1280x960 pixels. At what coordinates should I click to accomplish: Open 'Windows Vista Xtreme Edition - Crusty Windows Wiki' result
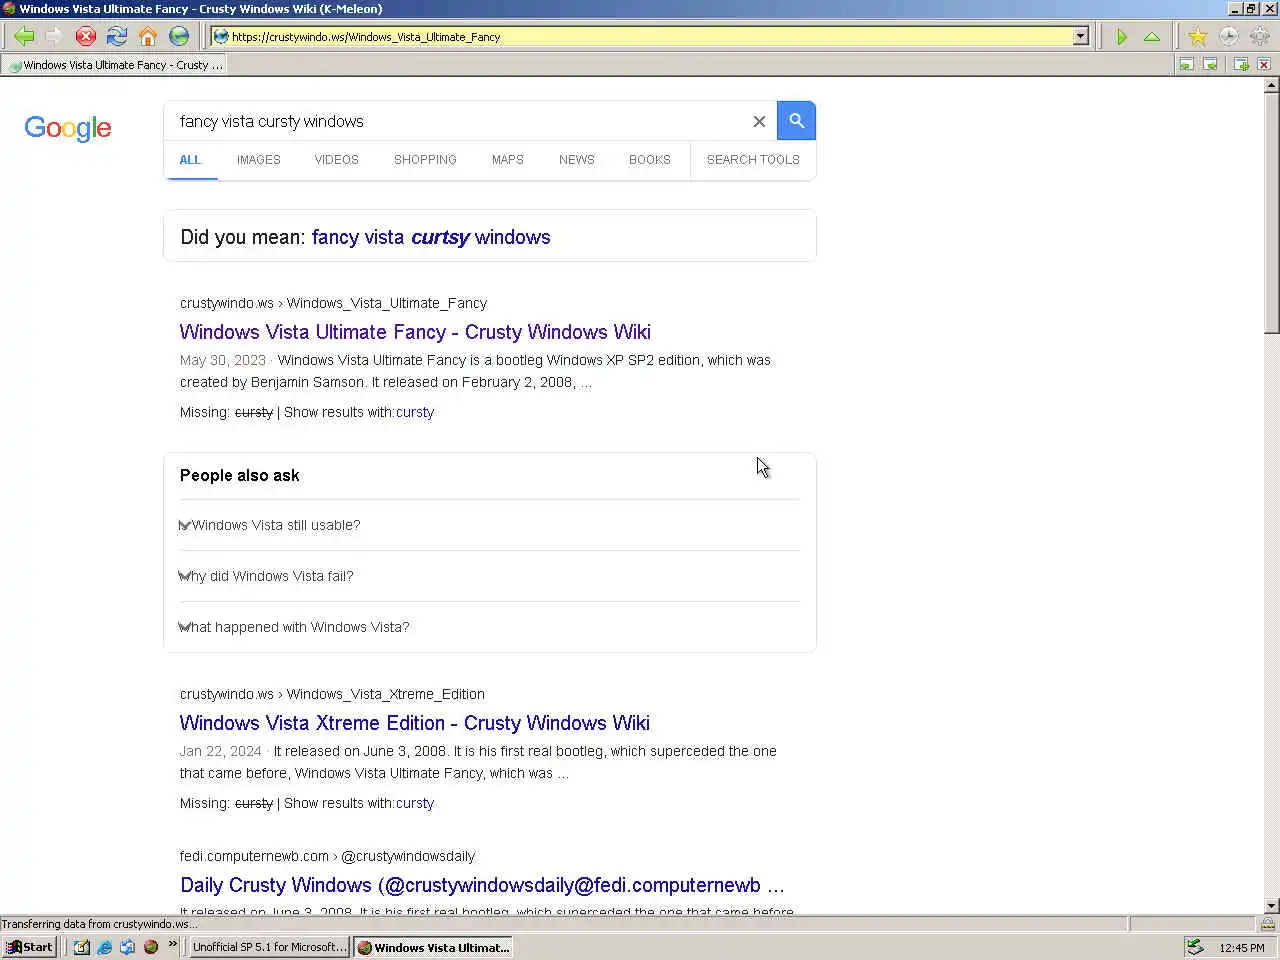click(x=414, y=723)
